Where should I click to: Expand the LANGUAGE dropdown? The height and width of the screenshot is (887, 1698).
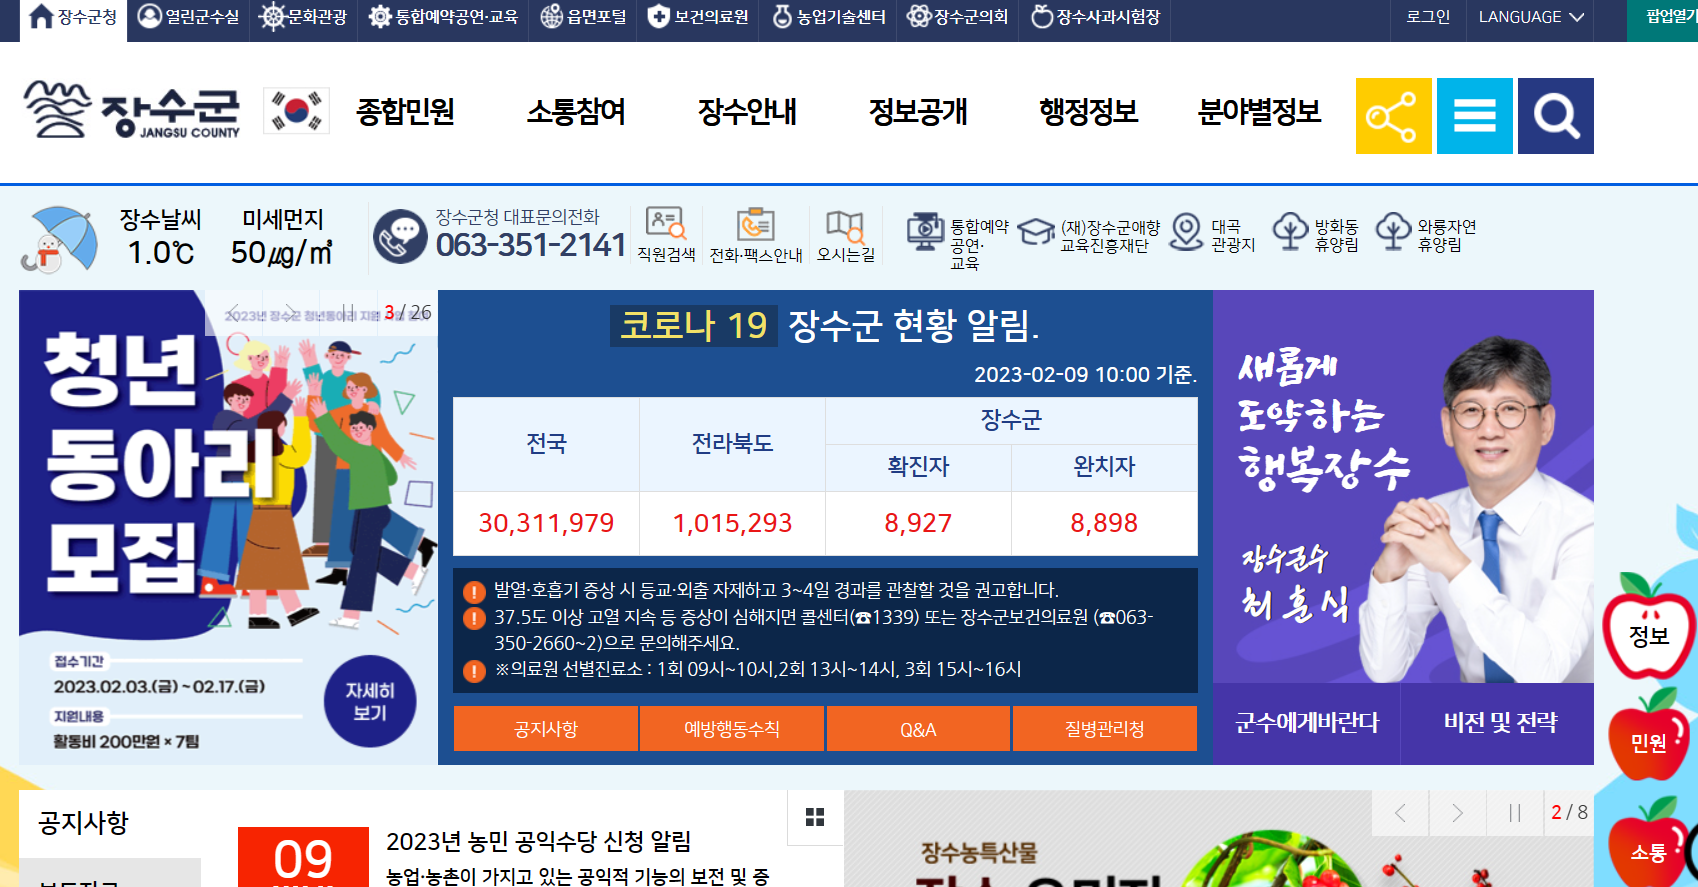1531,17
